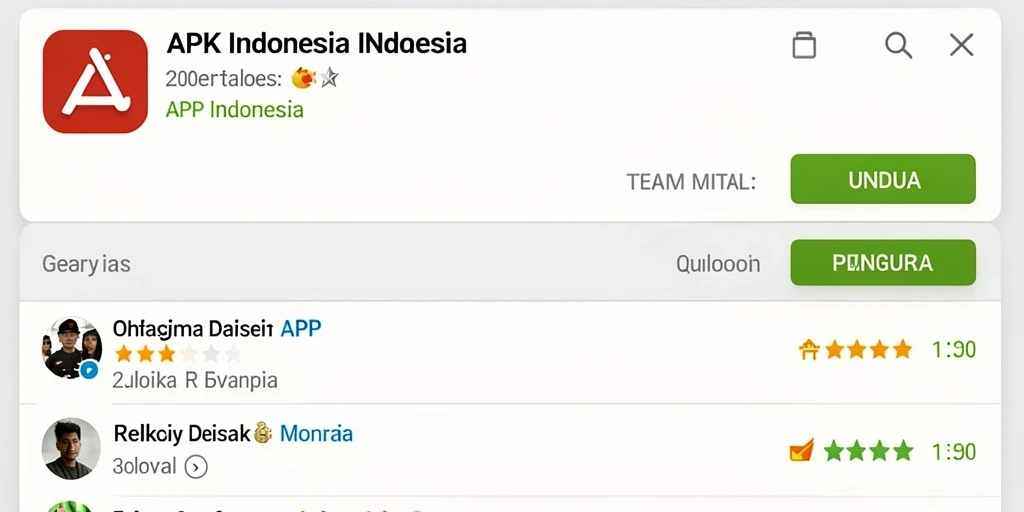Viewport: 1024px width, 512px height.
Task: Click the magnifier search icon
Action: click(x=899, y=46)
